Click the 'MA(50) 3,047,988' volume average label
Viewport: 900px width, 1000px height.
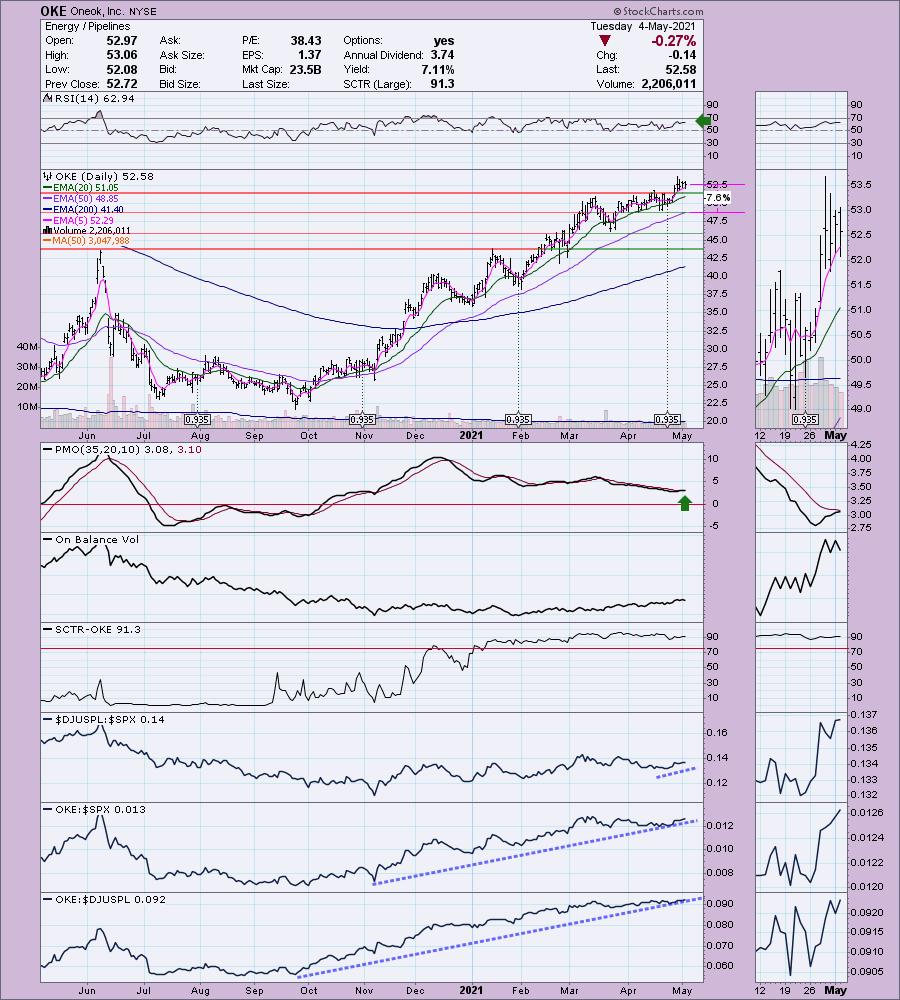(91, 241)
